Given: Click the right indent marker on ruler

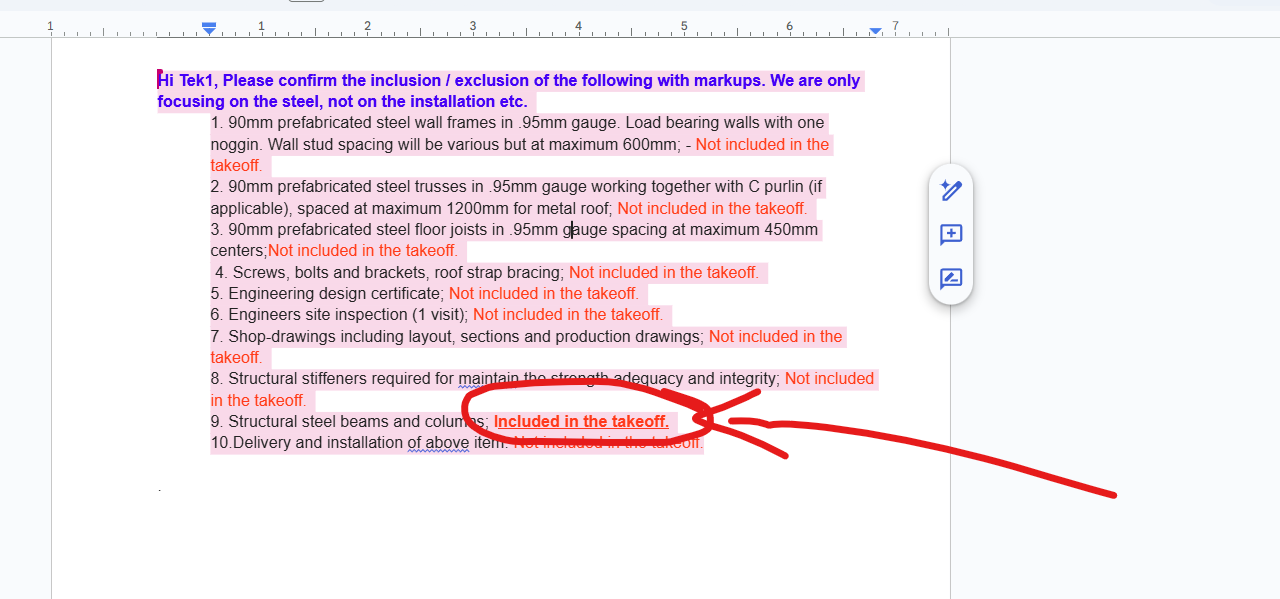Looking at the screenshot, I should [x=875, y=31].
